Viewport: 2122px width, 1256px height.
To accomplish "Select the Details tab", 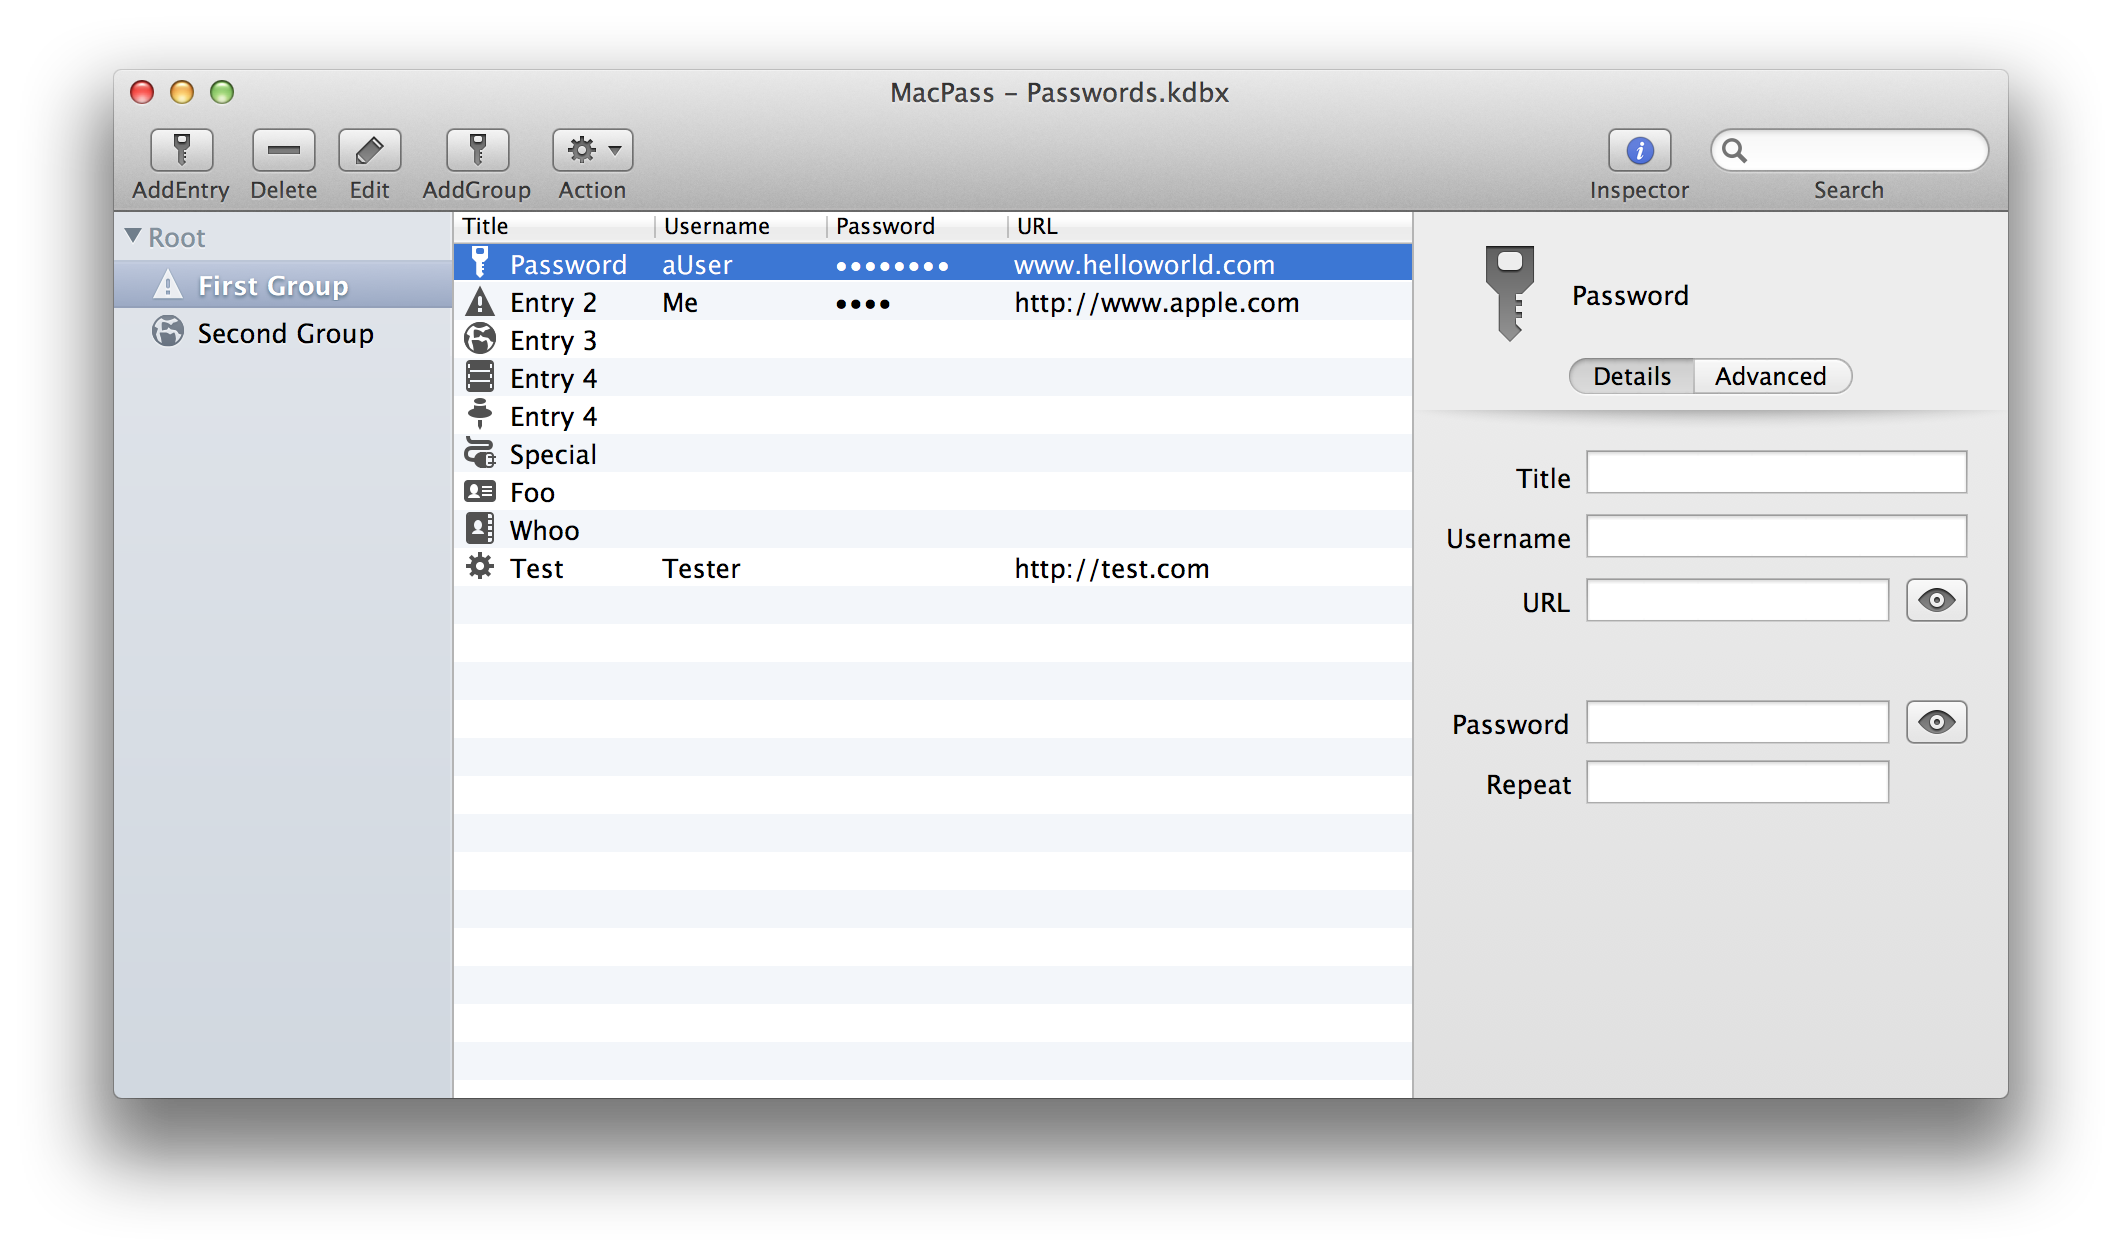I will click(x=1631, y=376).
